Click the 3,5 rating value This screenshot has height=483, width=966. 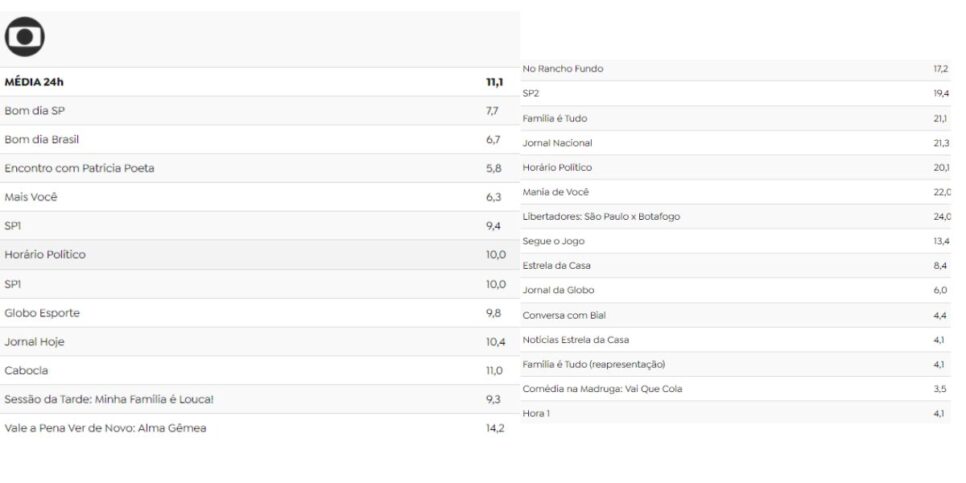click(940, 389)
